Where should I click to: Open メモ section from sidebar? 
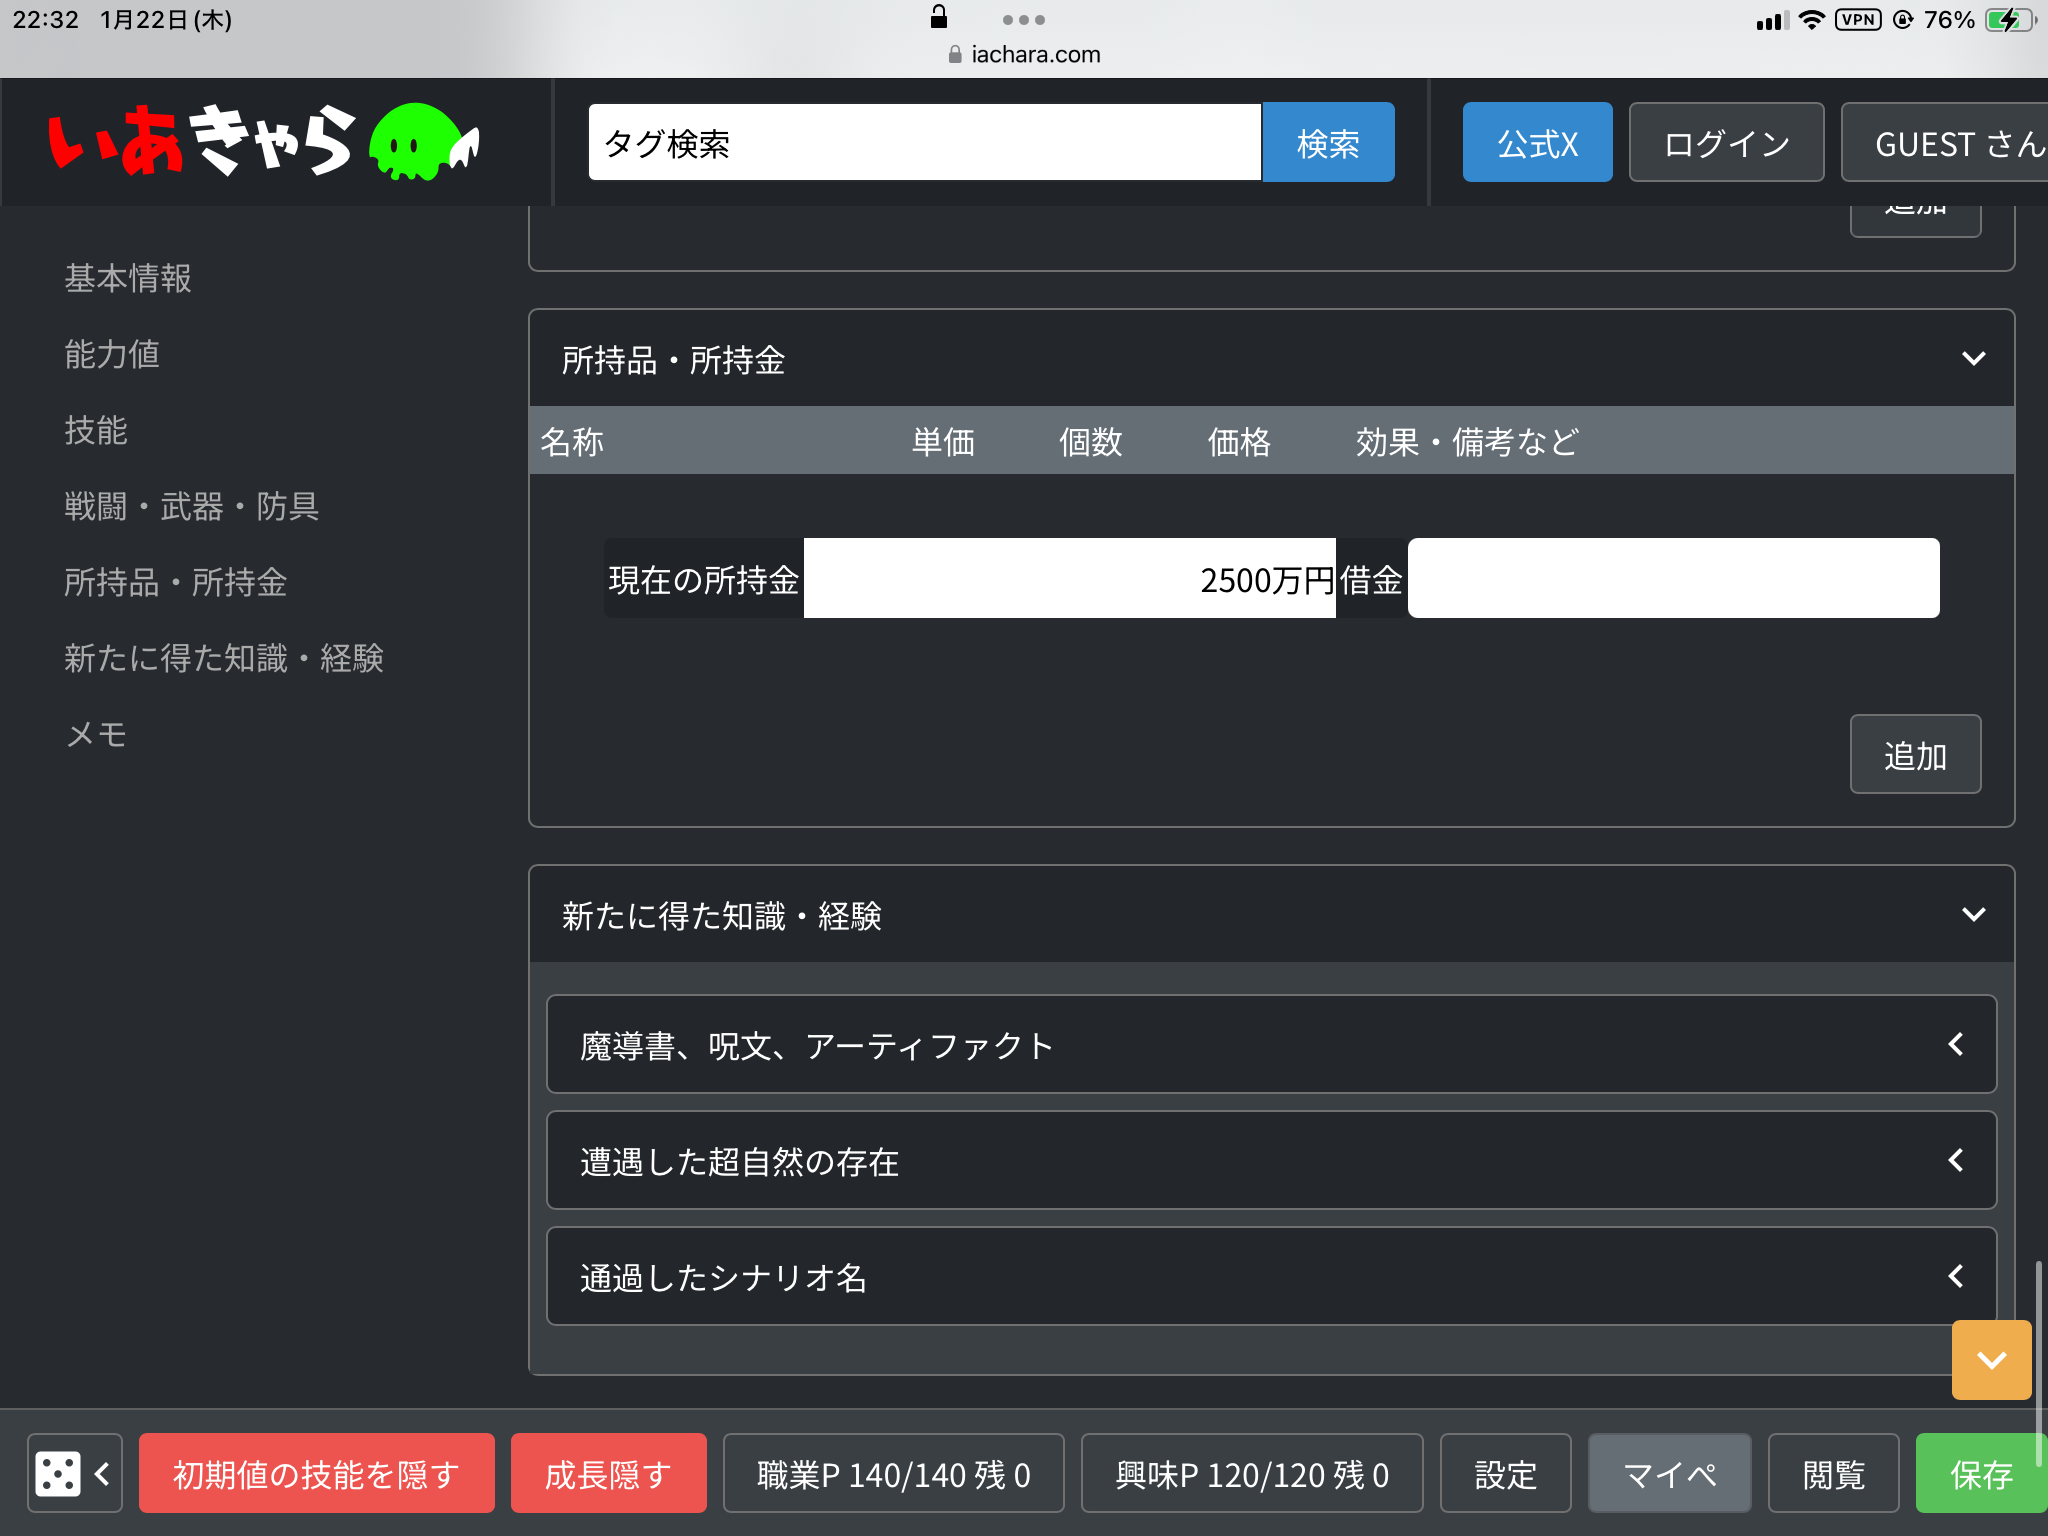coord(96,734)
